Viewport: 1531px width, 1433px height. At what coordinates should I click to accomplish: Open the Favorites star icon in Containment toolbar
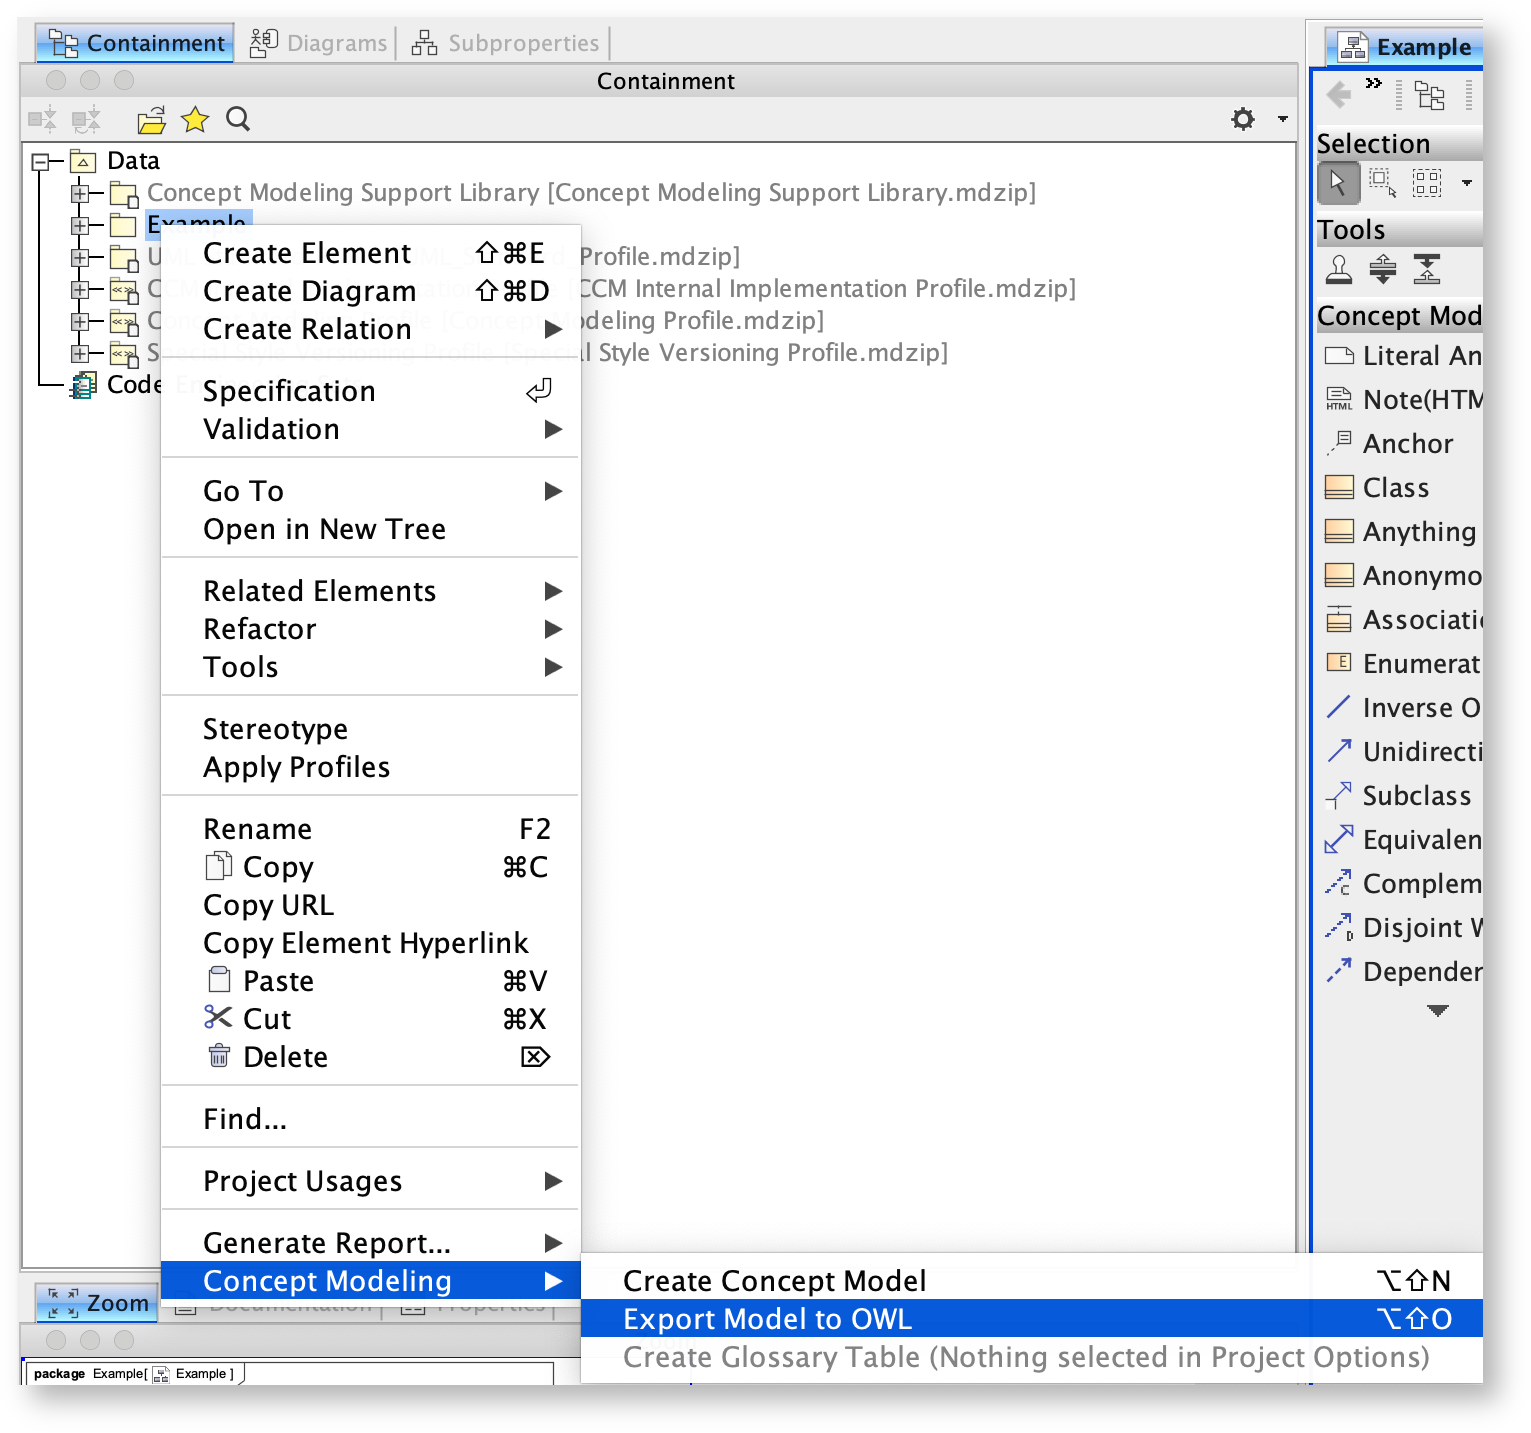coord(194,119)
